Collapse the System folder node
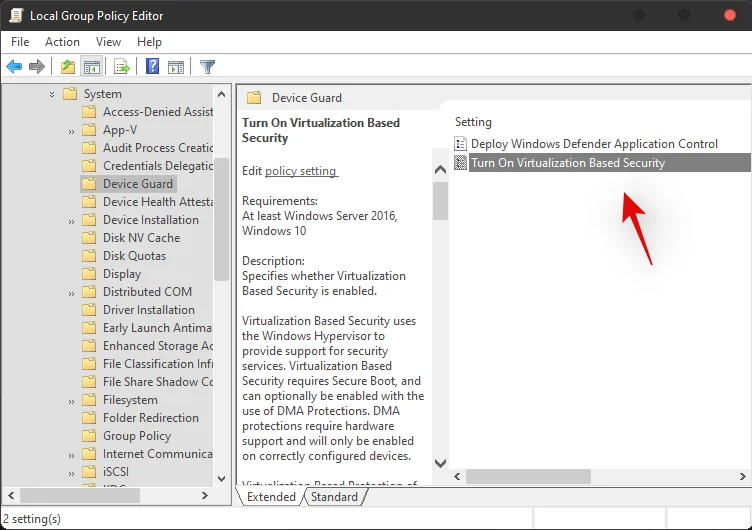Viewport: 752px width, 530px height. pyautogui.click(x=52, y=94)
